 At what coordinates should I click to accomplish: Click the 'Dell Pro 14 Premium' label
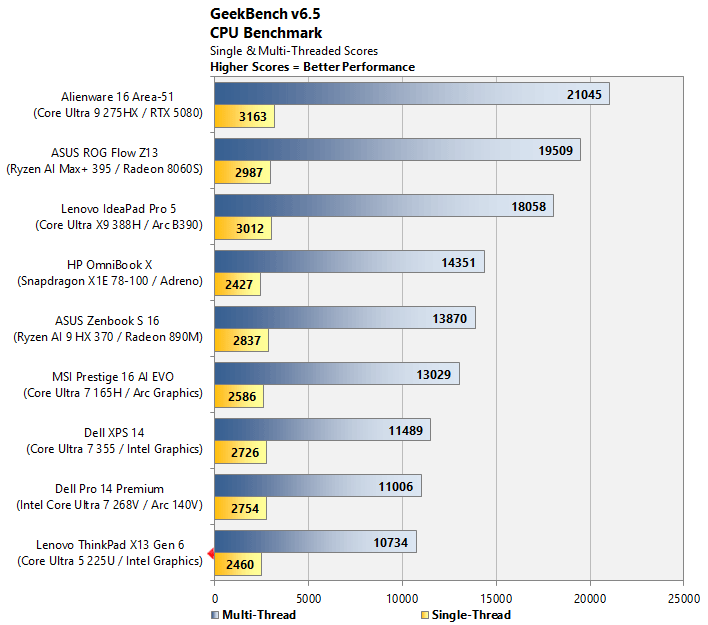pos(109,489)
